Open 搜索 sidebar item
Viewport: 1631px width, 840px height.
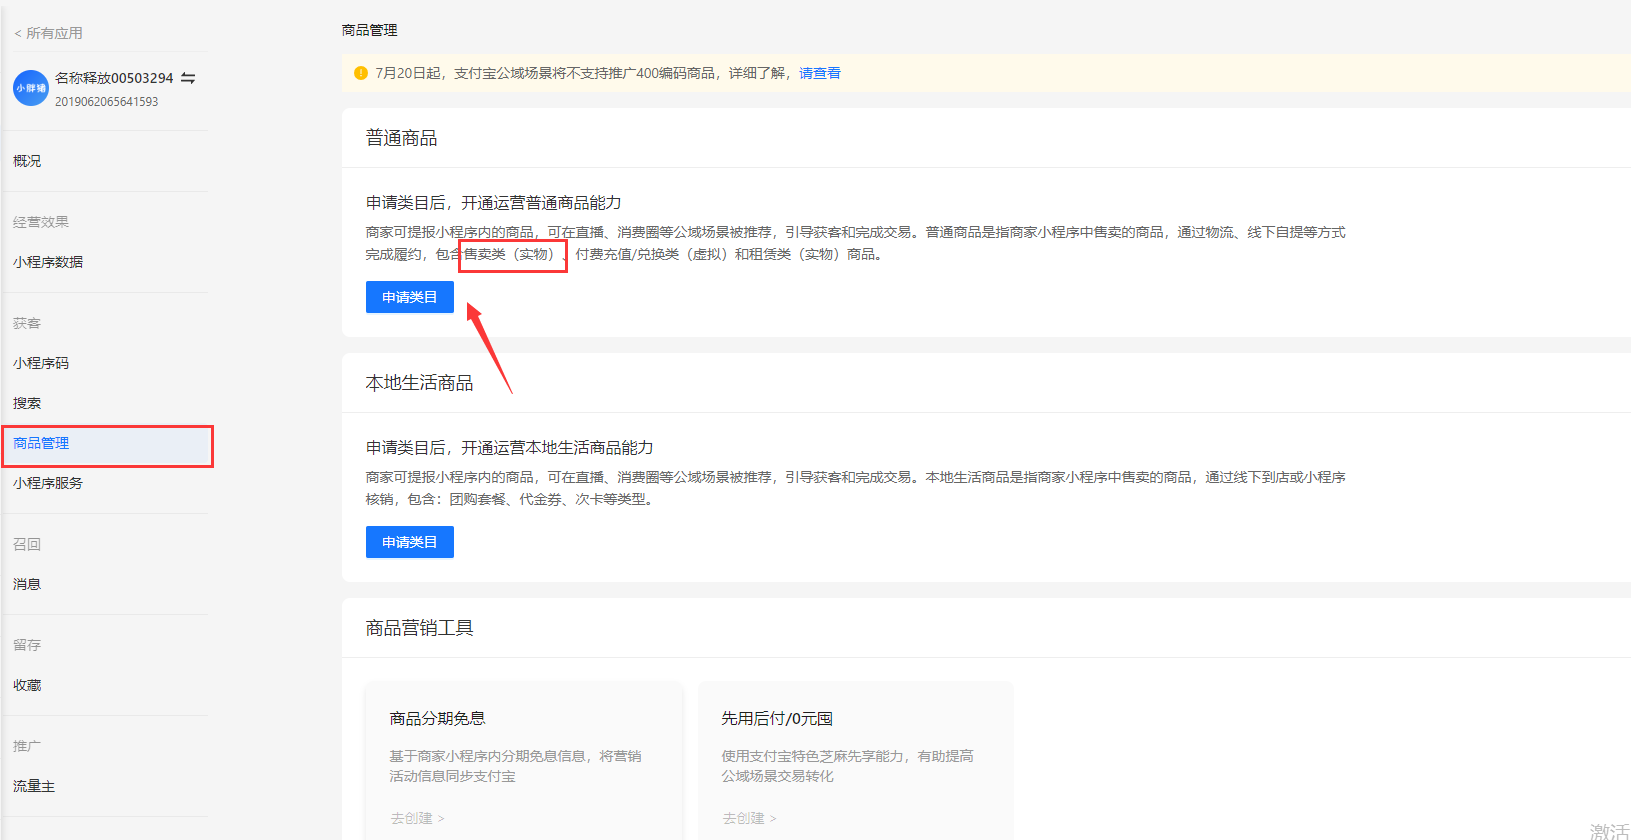[x=27, y=403]
